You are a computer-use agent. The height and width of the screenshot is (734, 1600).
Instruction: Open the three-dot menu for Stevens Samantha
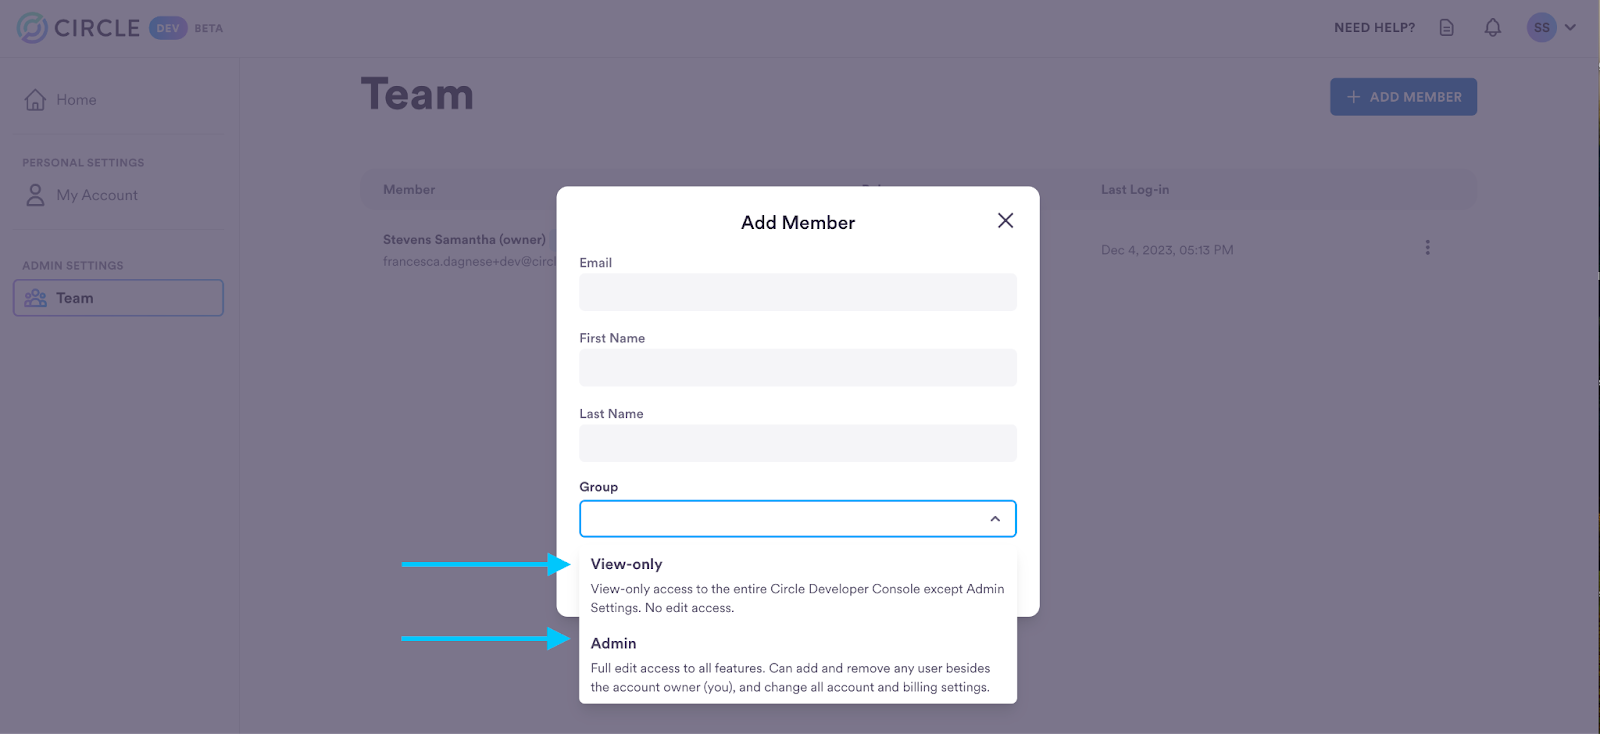point(1427,247)
